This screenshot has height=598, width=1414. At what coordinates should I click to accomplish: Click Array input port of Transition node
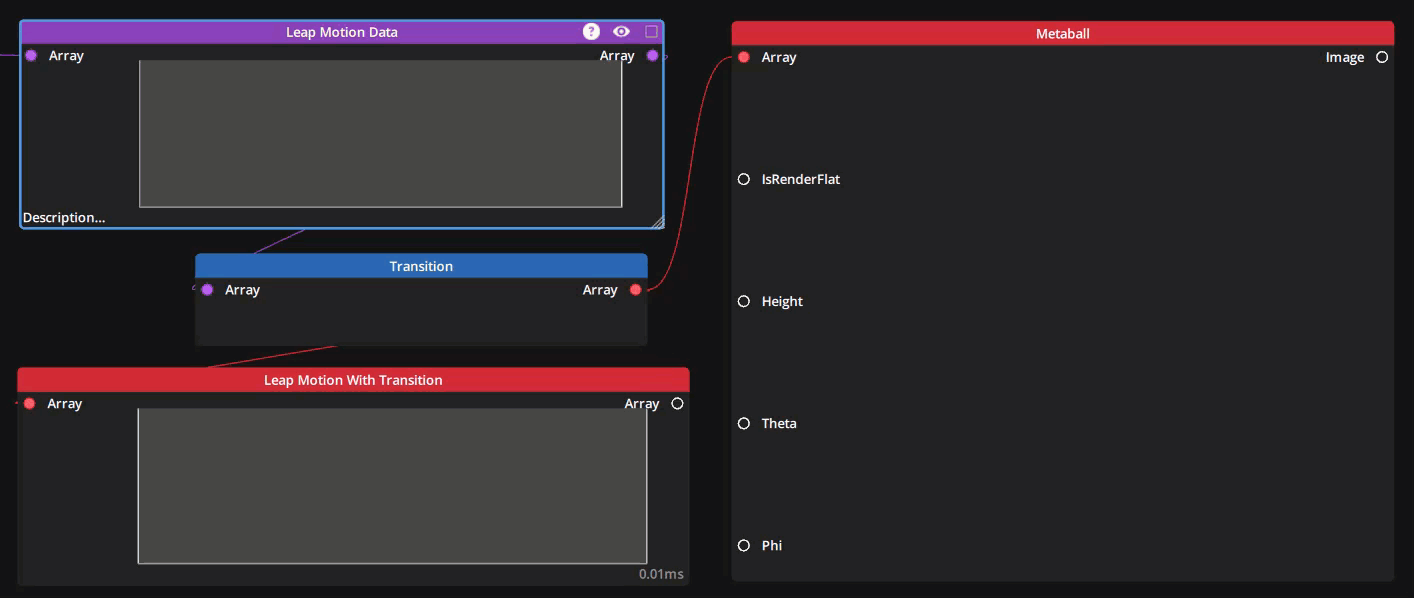pos(207,290)
